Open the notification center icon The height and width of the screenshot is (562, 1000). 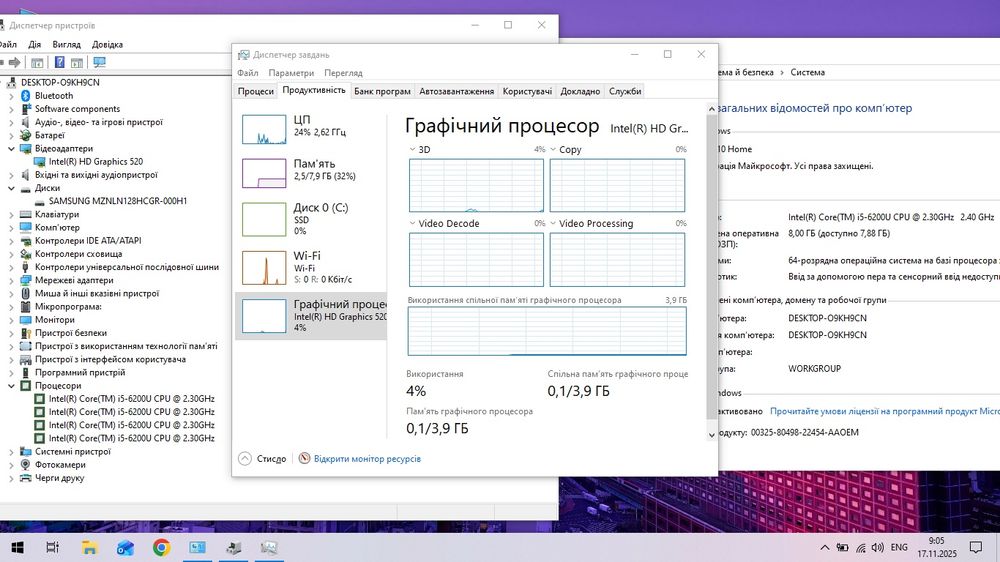pyautogui.click(x=976, y=547)
